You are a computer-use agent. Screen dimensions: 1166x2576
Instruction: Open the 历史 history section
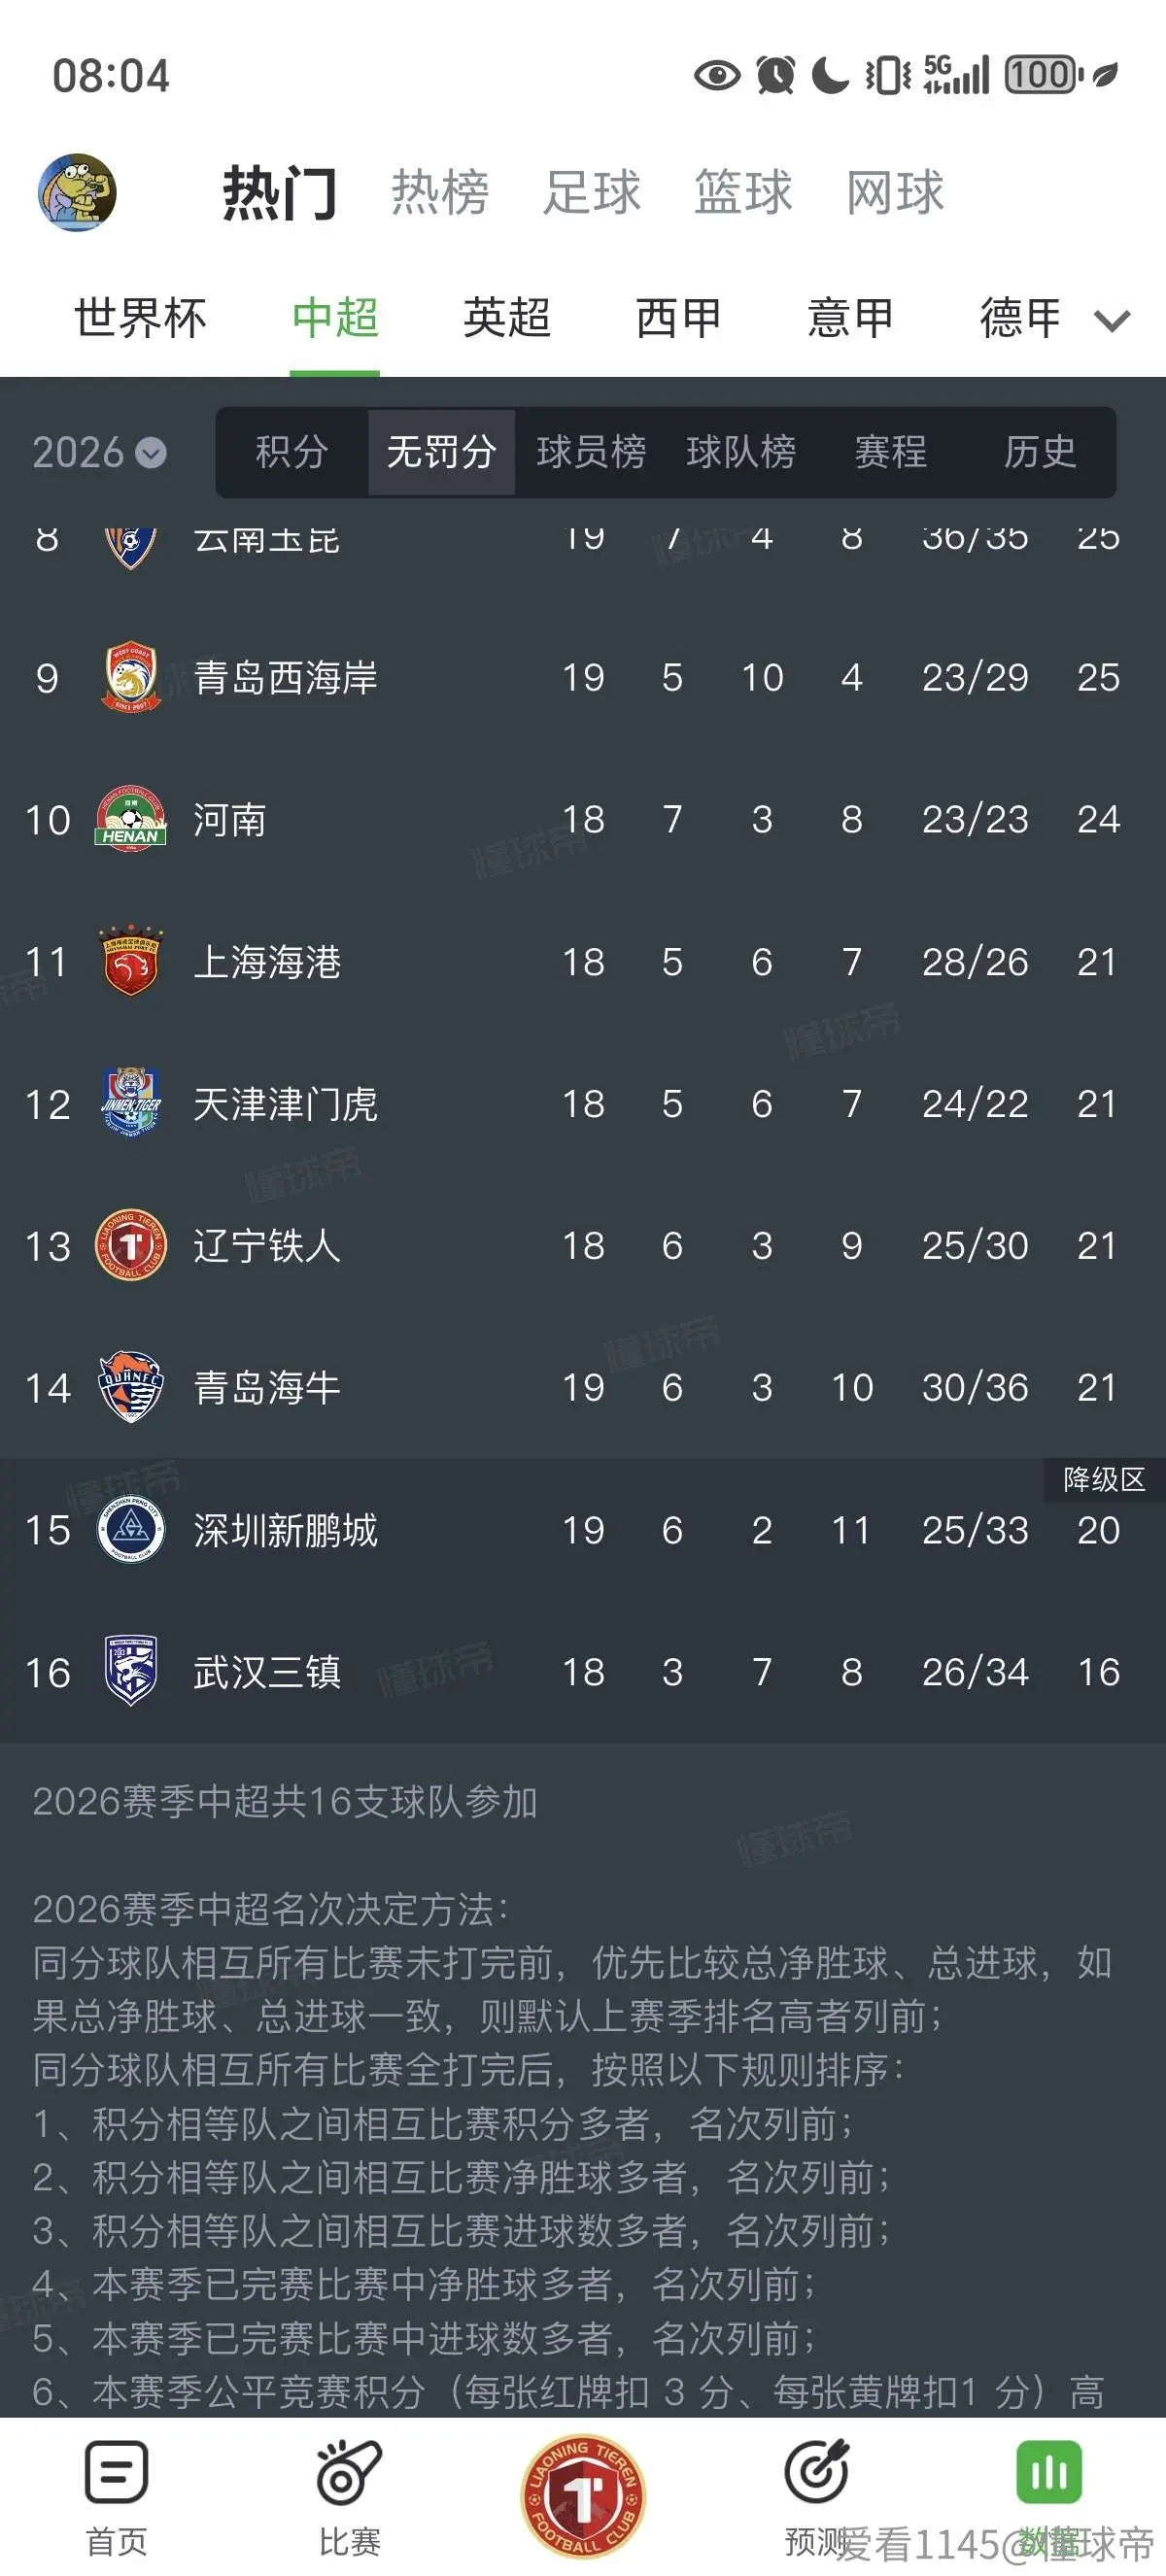1040,452
